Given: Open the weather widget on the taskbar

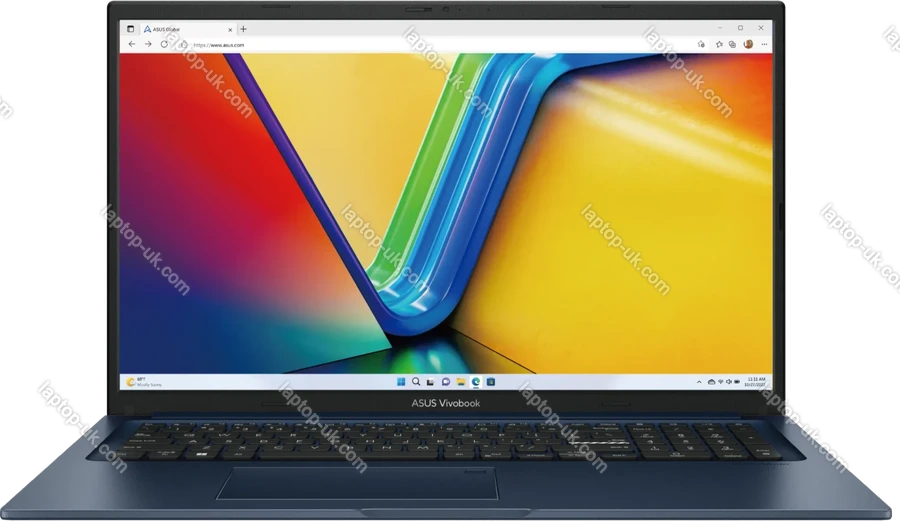Looking at the screenshot, I should (140, 382).
